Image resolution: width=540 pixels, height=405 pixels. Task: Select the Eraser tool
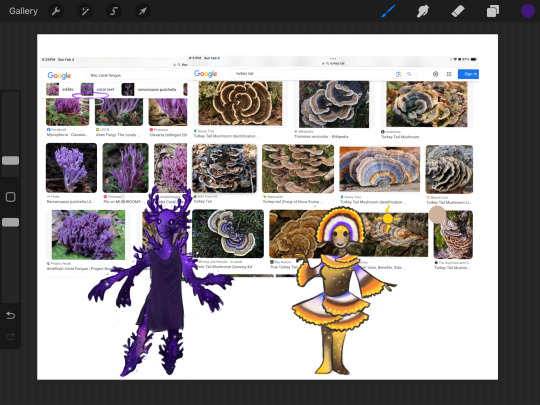tap(458, 11)
